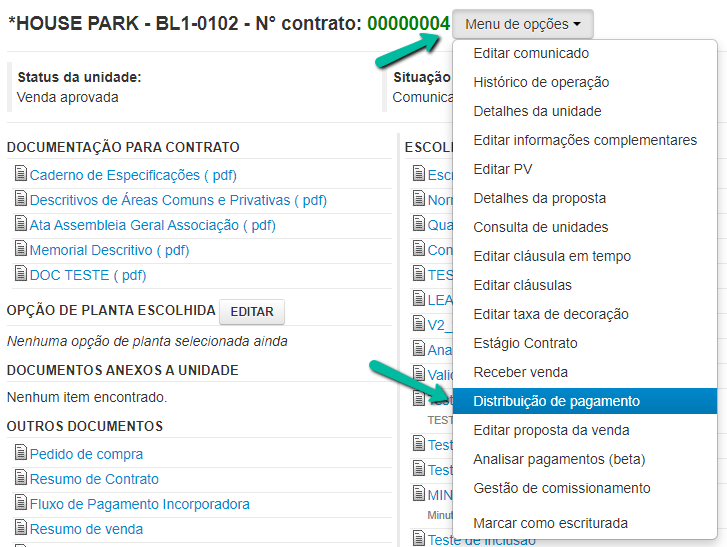Click the document icon next to Resumo de venda
727x547 pixels.
(20, 529)
